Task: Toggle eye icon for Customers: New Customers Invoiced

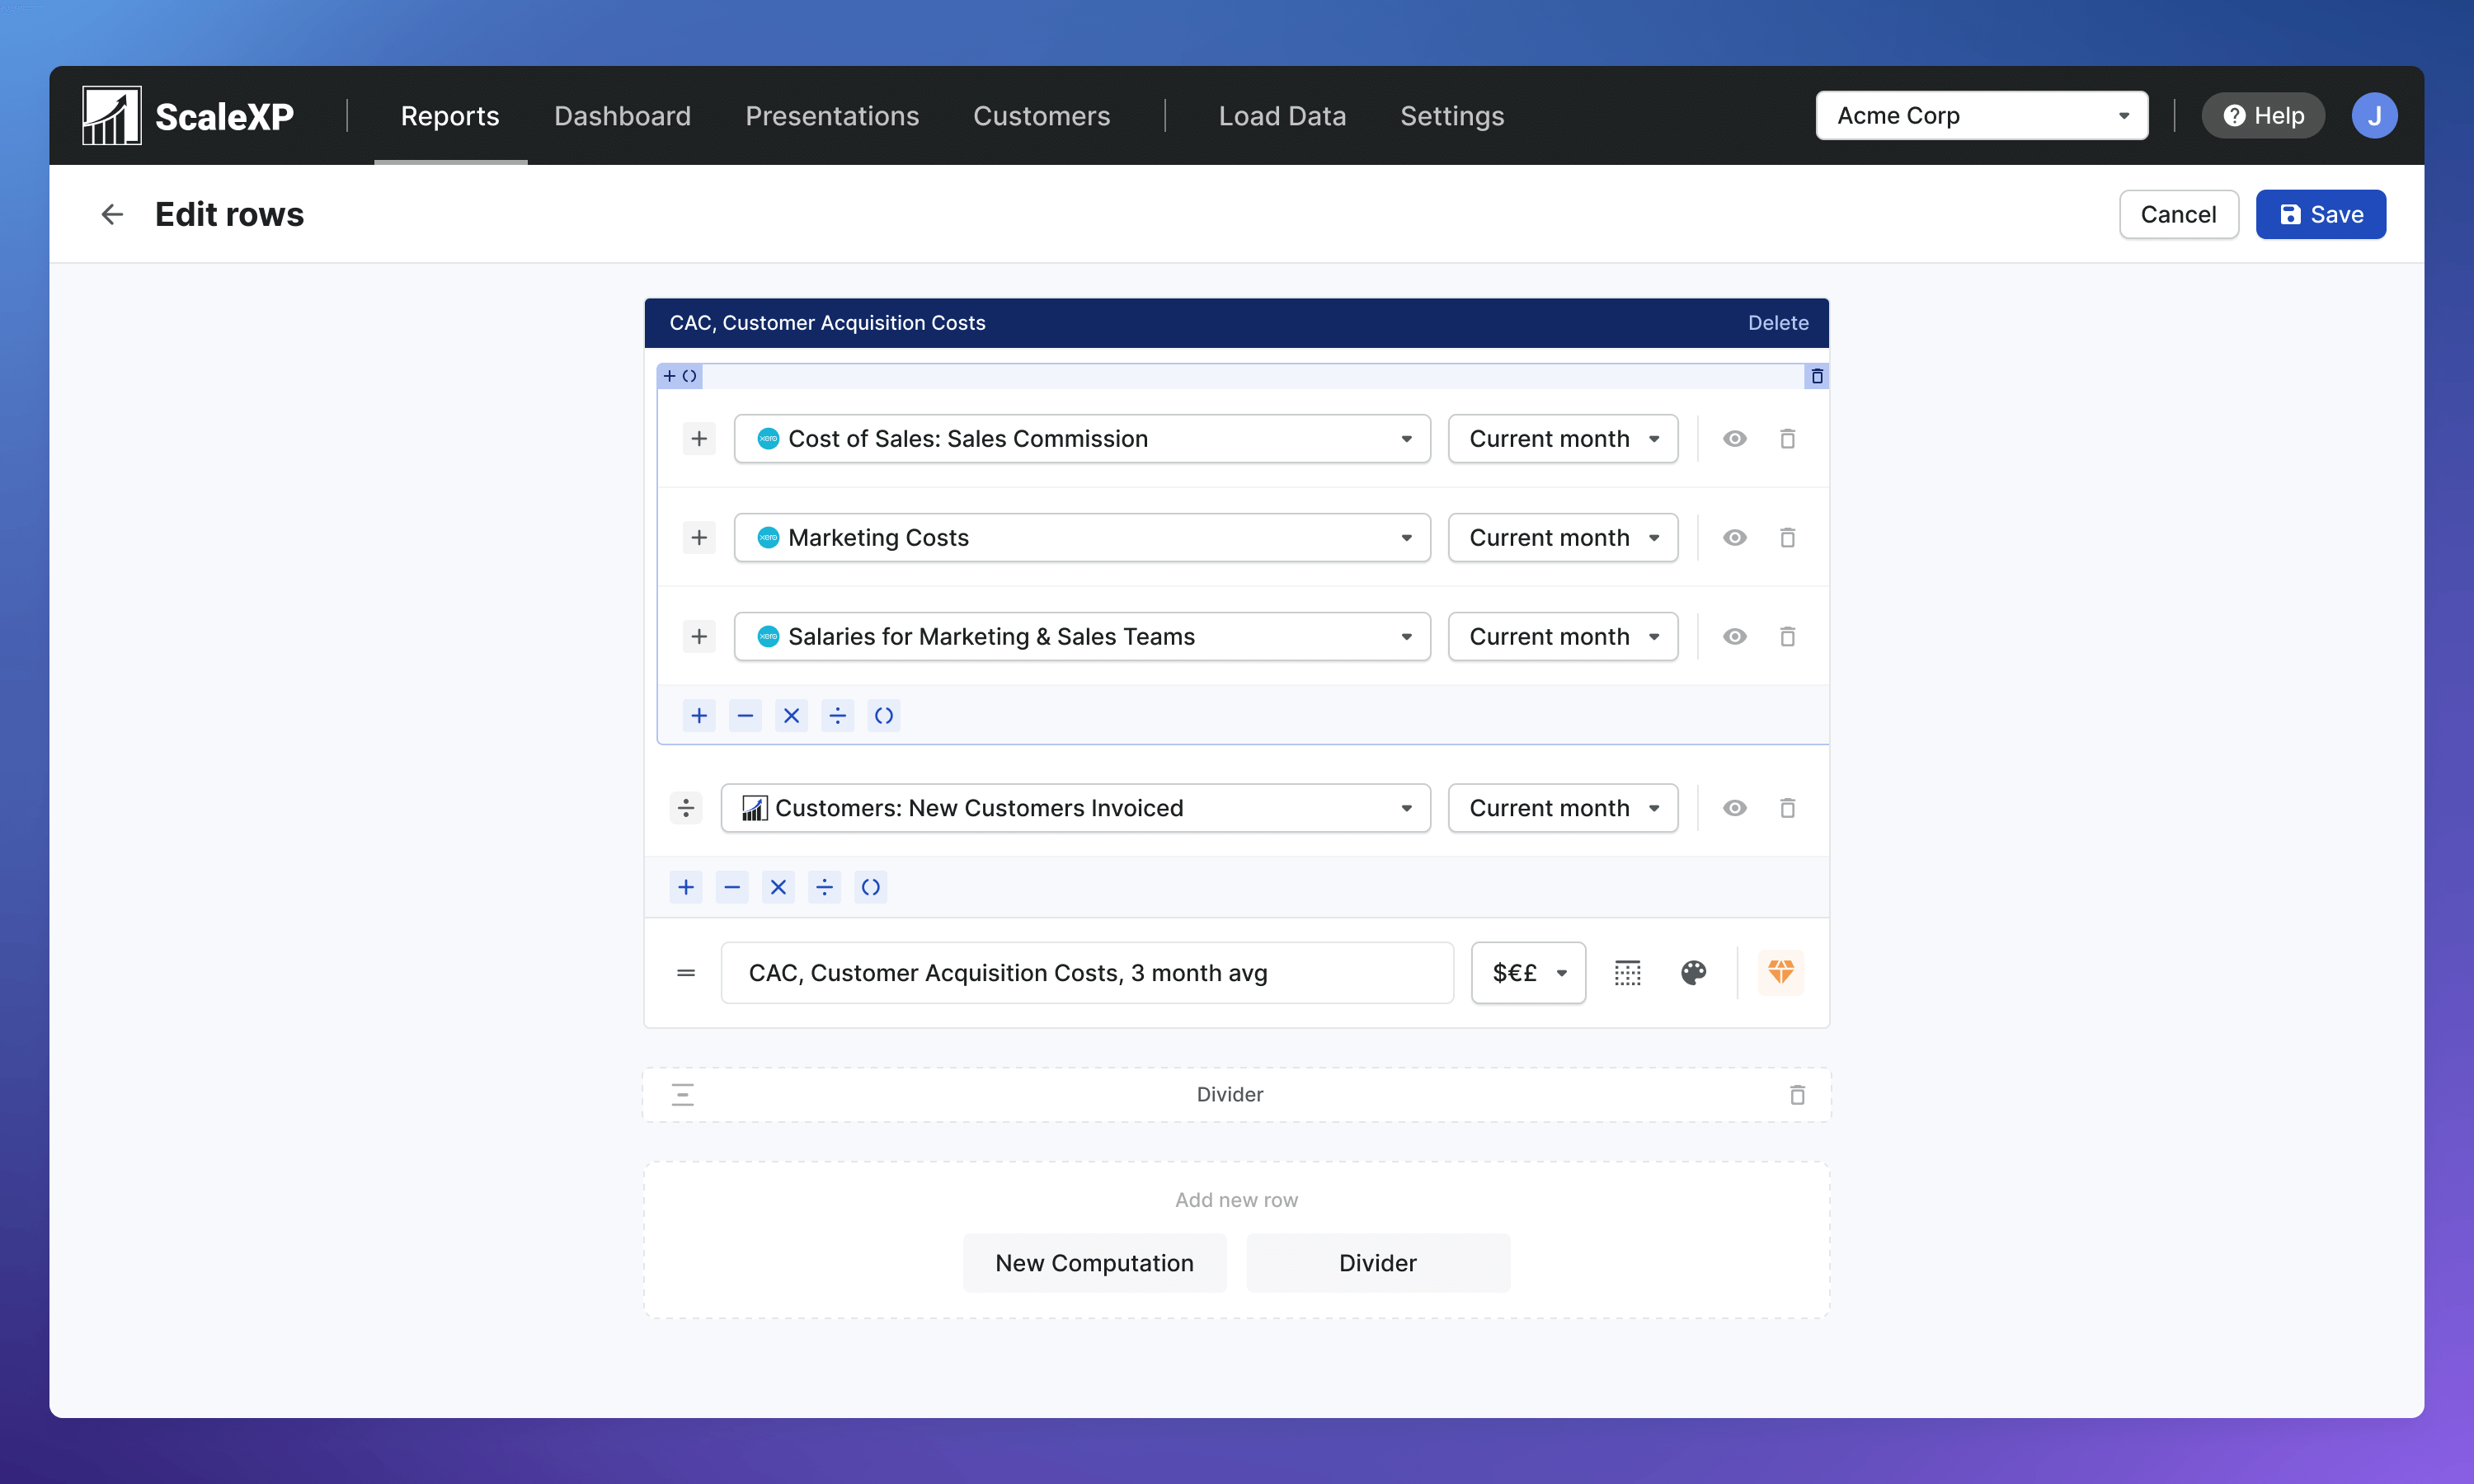Action: point(1734,808)
